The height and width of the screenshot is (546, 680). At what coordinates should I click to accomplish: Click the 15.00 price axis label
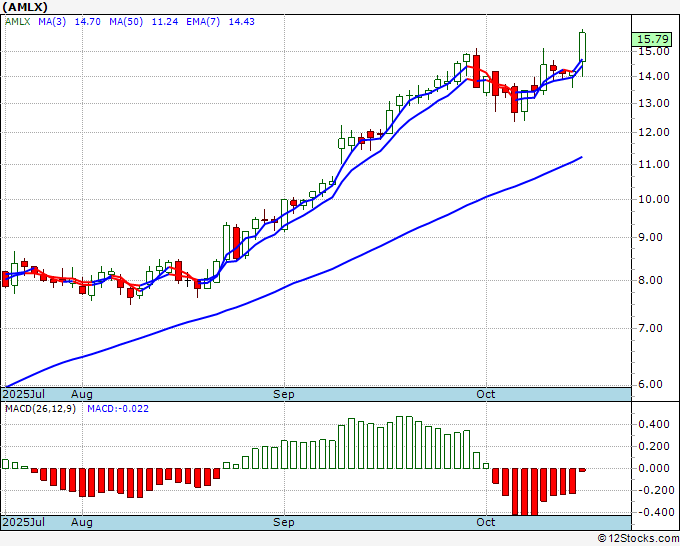click(653, 52)
